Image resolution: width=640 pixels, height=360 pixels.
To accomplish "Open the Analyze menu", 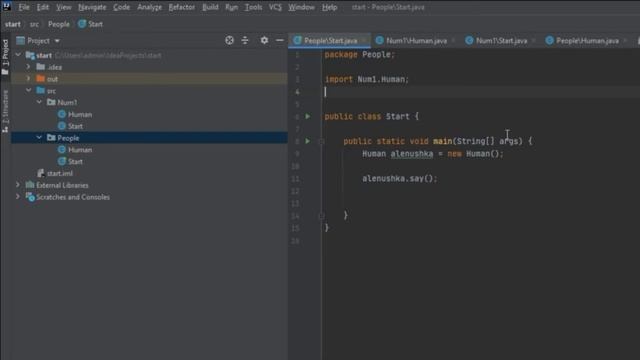I will pyautogui.click(x=149, y=7).
